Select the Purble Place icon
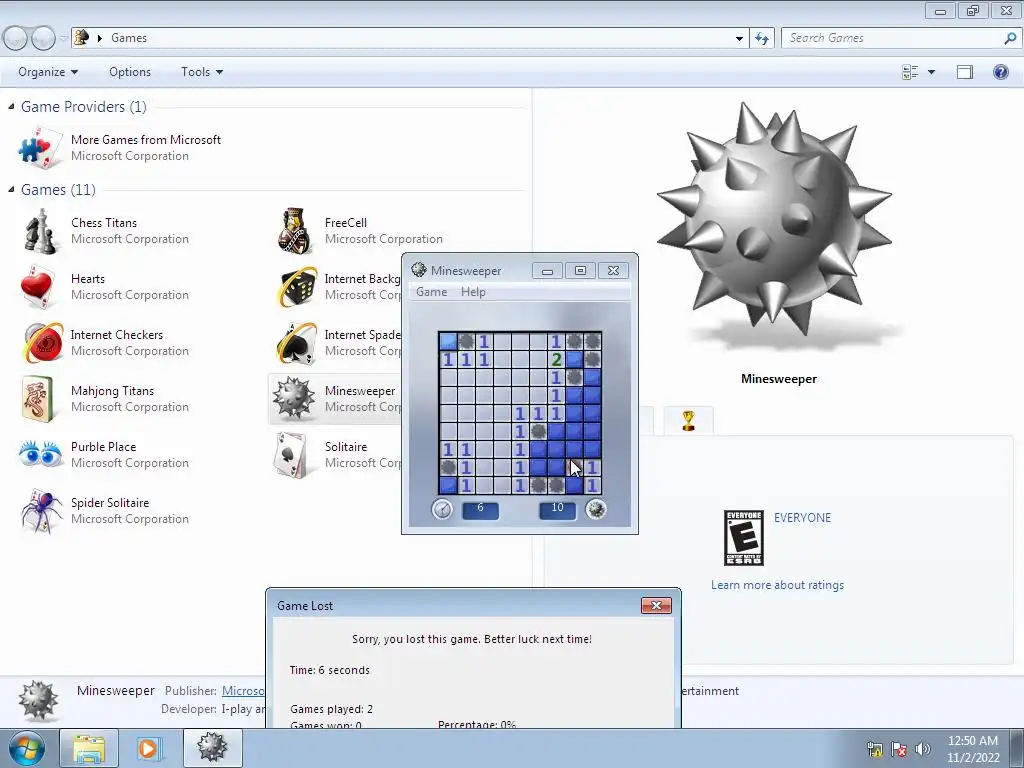The image size is (1024, 768). coord(40,453)
